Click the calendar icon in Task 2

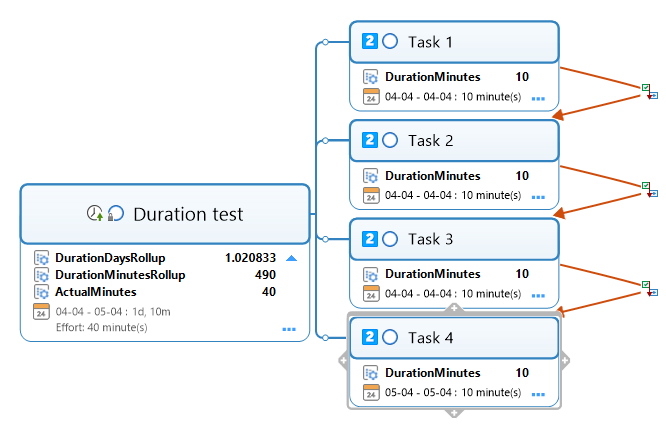point(371,195)
